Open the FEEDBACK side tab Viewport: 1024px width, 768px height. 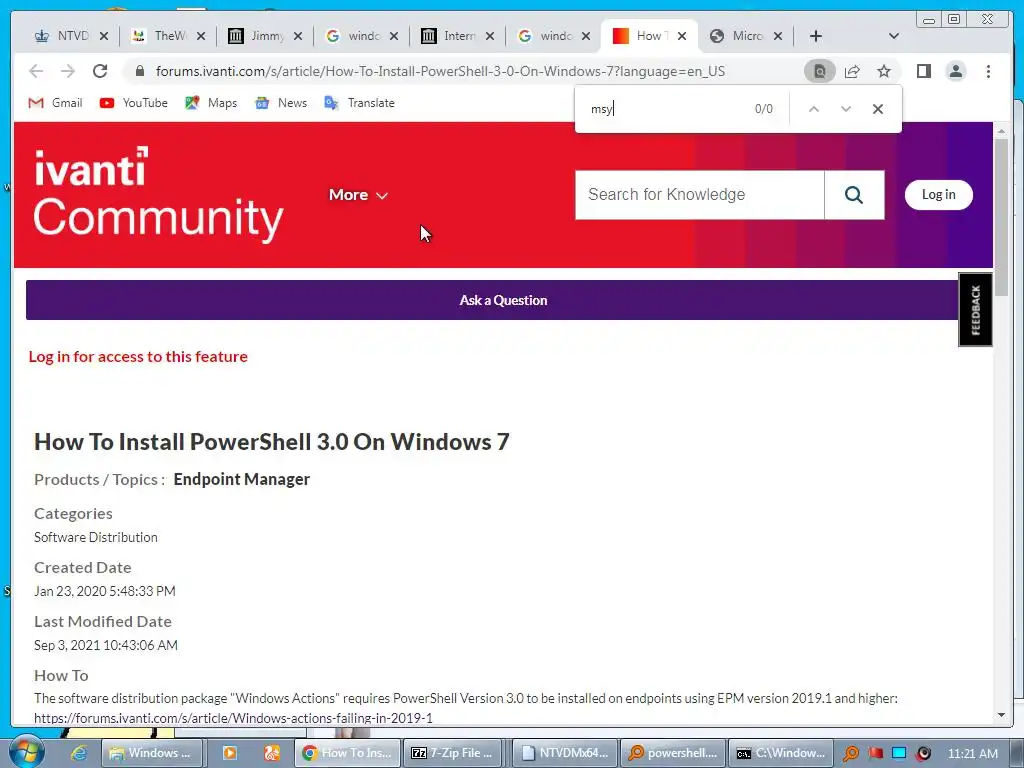click(975, 310)
